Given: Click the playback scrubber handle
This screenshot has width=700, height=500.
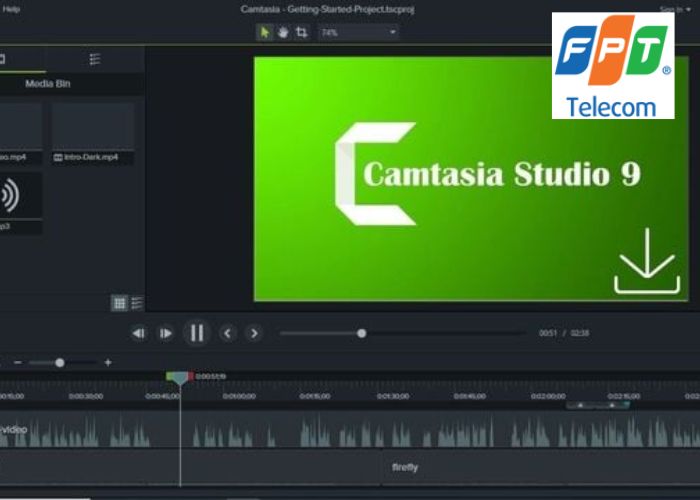Looking at the screenshot, I should coord(362,333).
